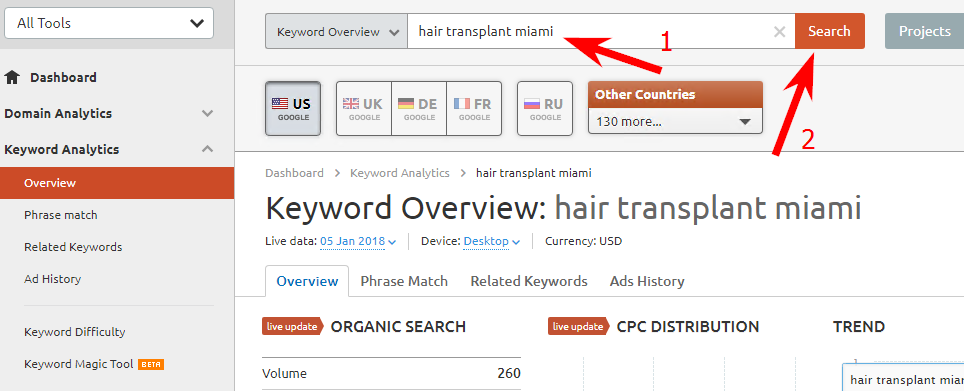Viewport: 964px width, 391px height.
Task: Switch to the Phrase Match tab
Action: pyautogui.click(x=404, y=282)
